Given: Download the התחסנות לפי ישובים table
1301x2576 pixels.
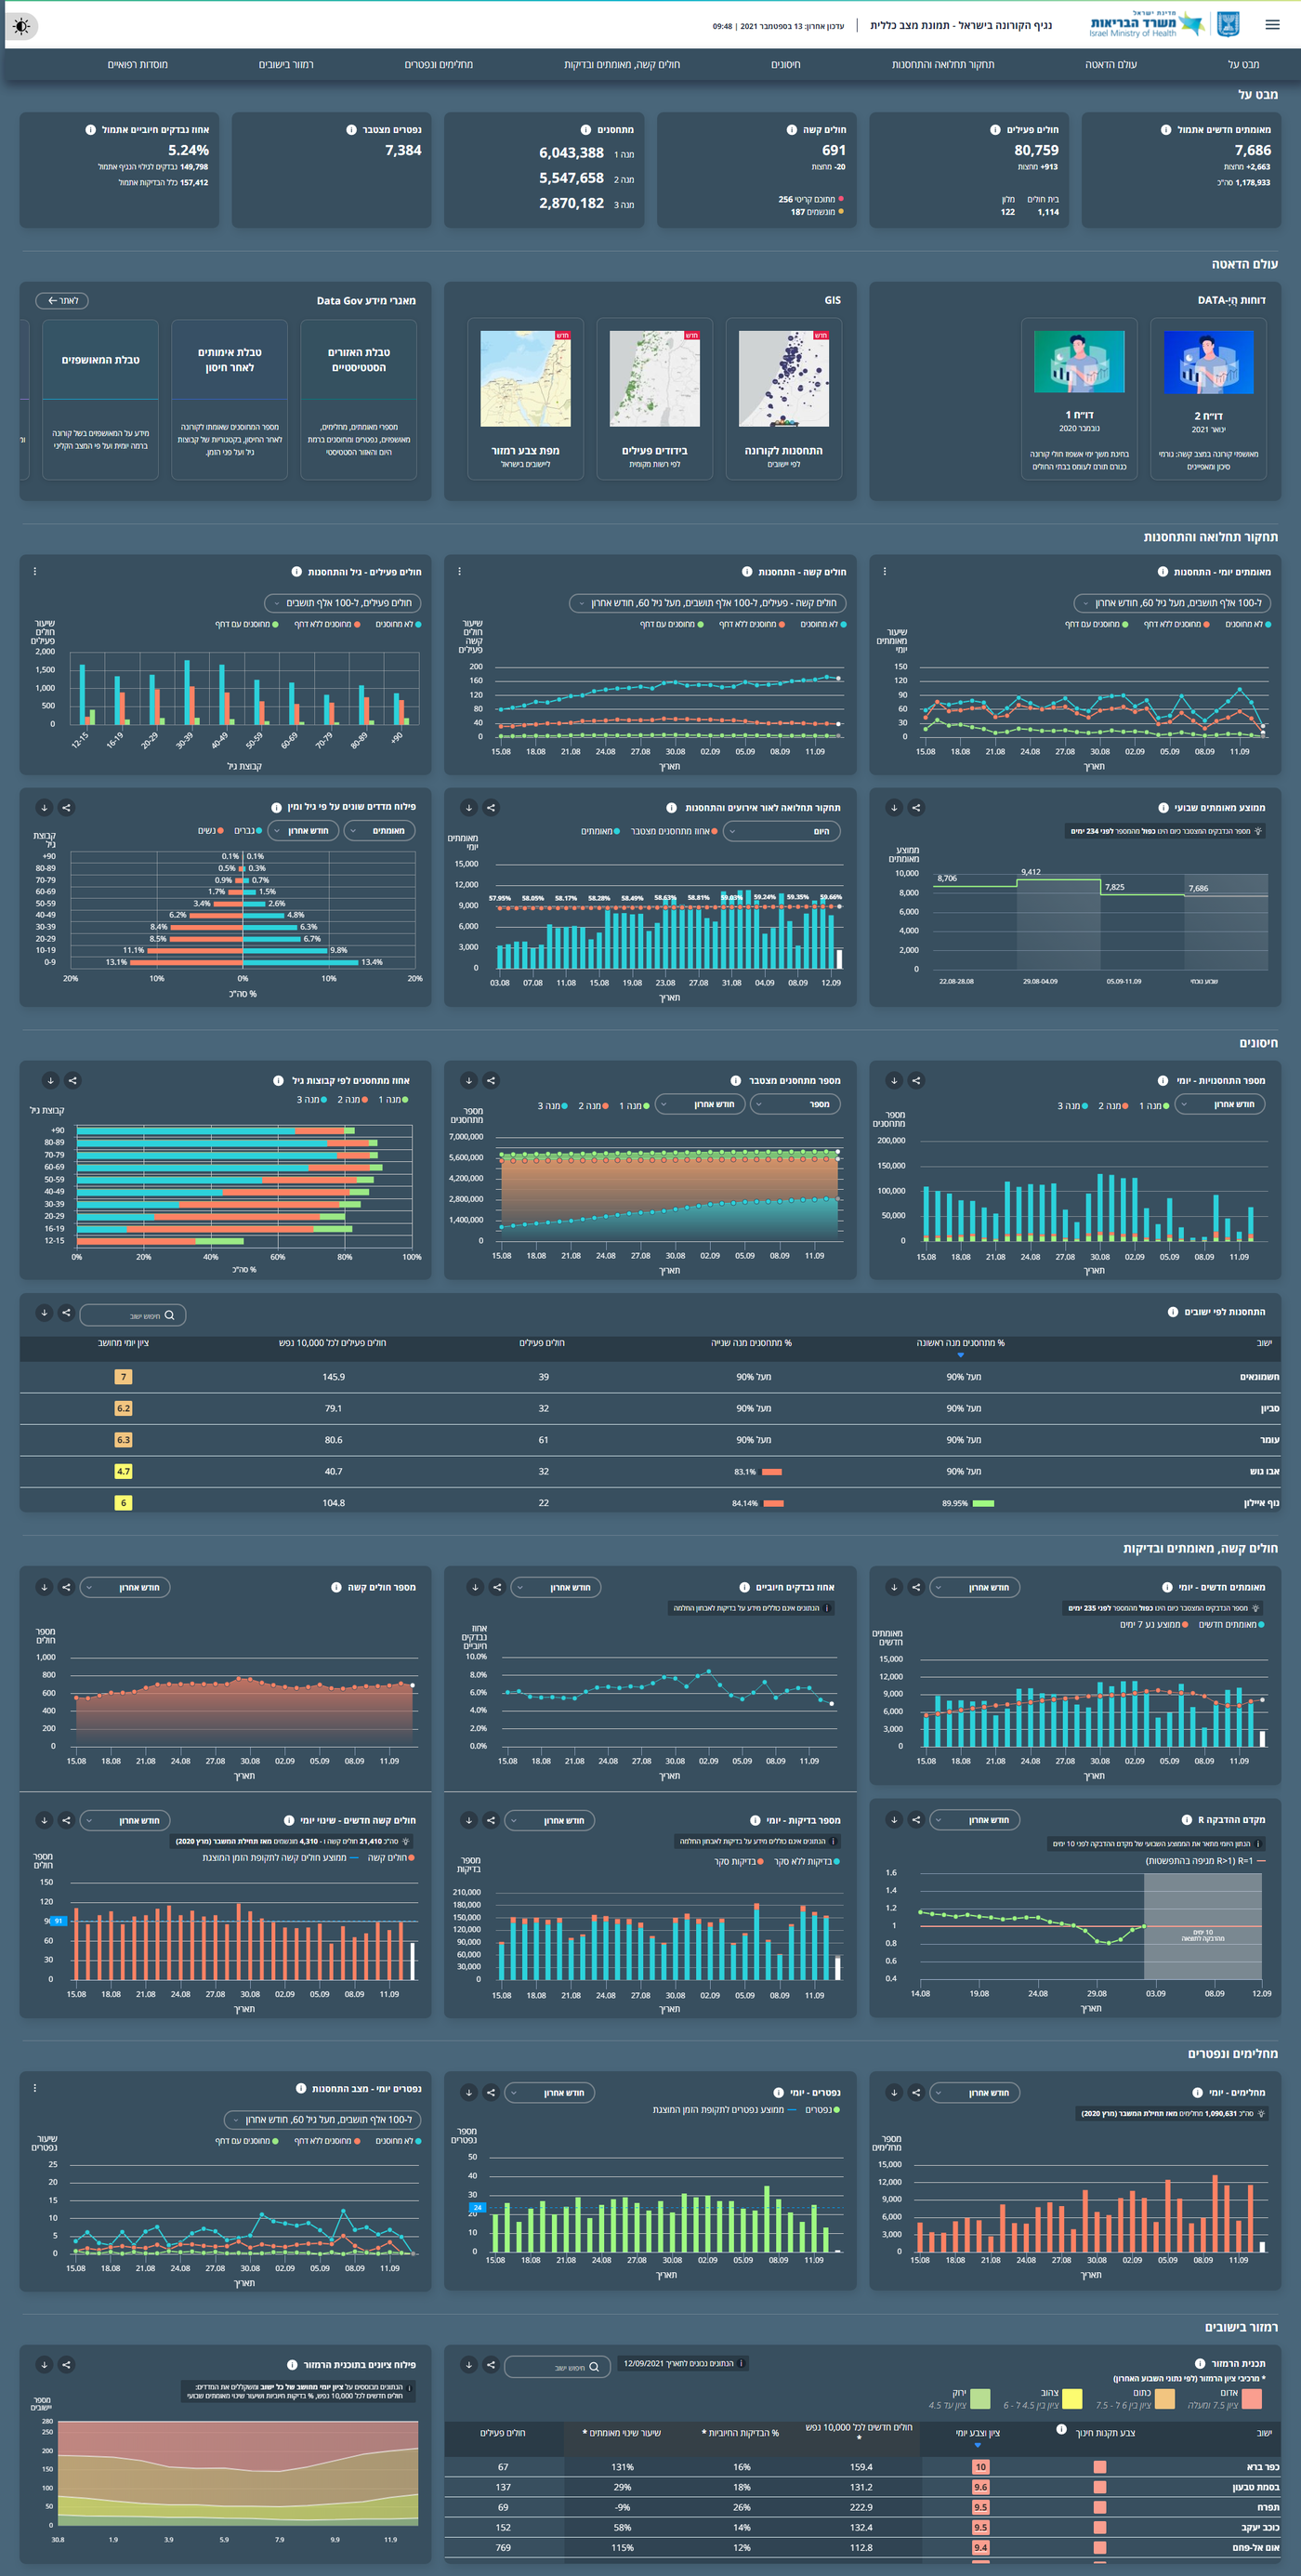Looking at the screenshot, I should click(x=44, y=1313).
